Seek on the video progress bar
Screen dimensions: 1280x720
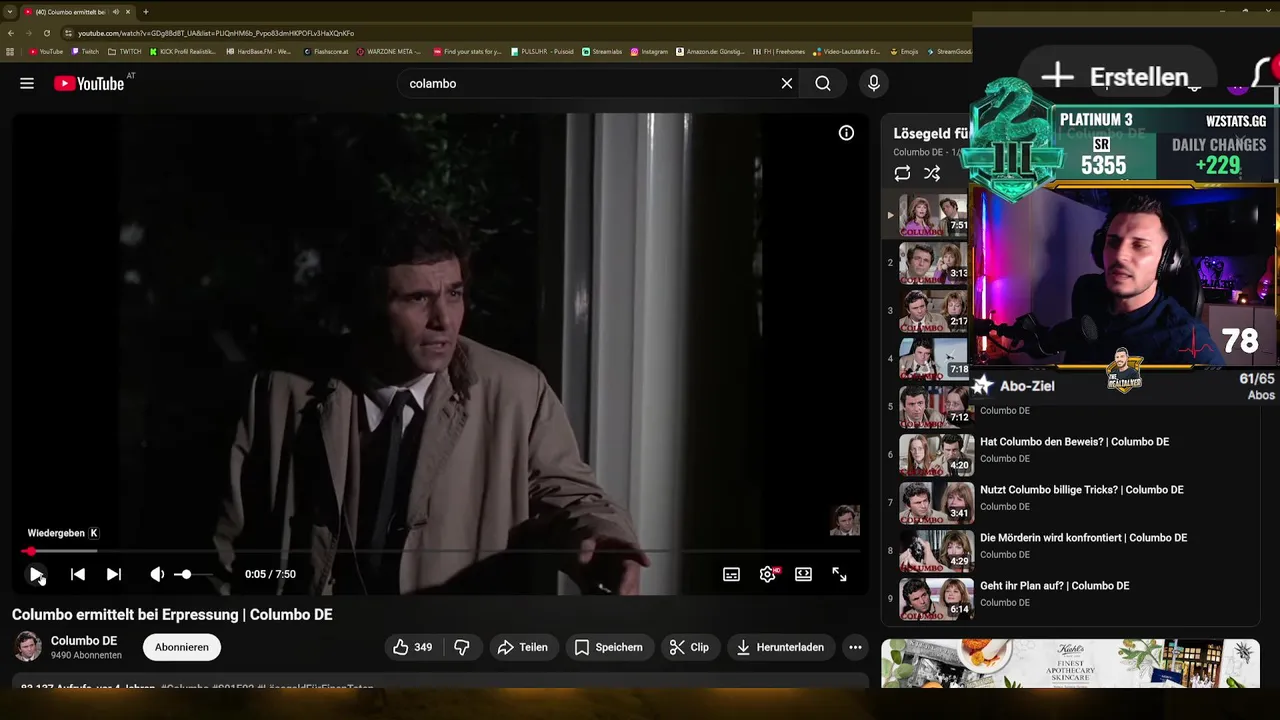tap(440, 551)
